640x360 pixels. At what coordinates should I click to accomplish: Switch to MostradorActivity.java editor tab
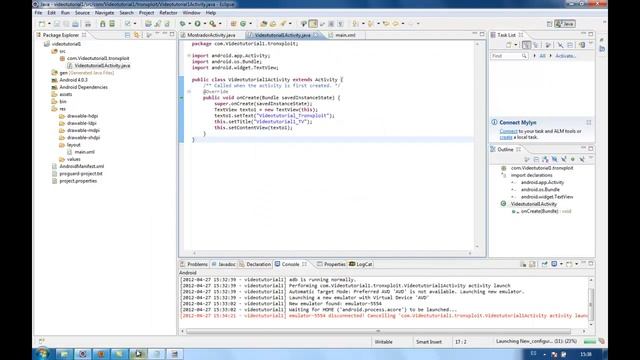click(211, 36)
